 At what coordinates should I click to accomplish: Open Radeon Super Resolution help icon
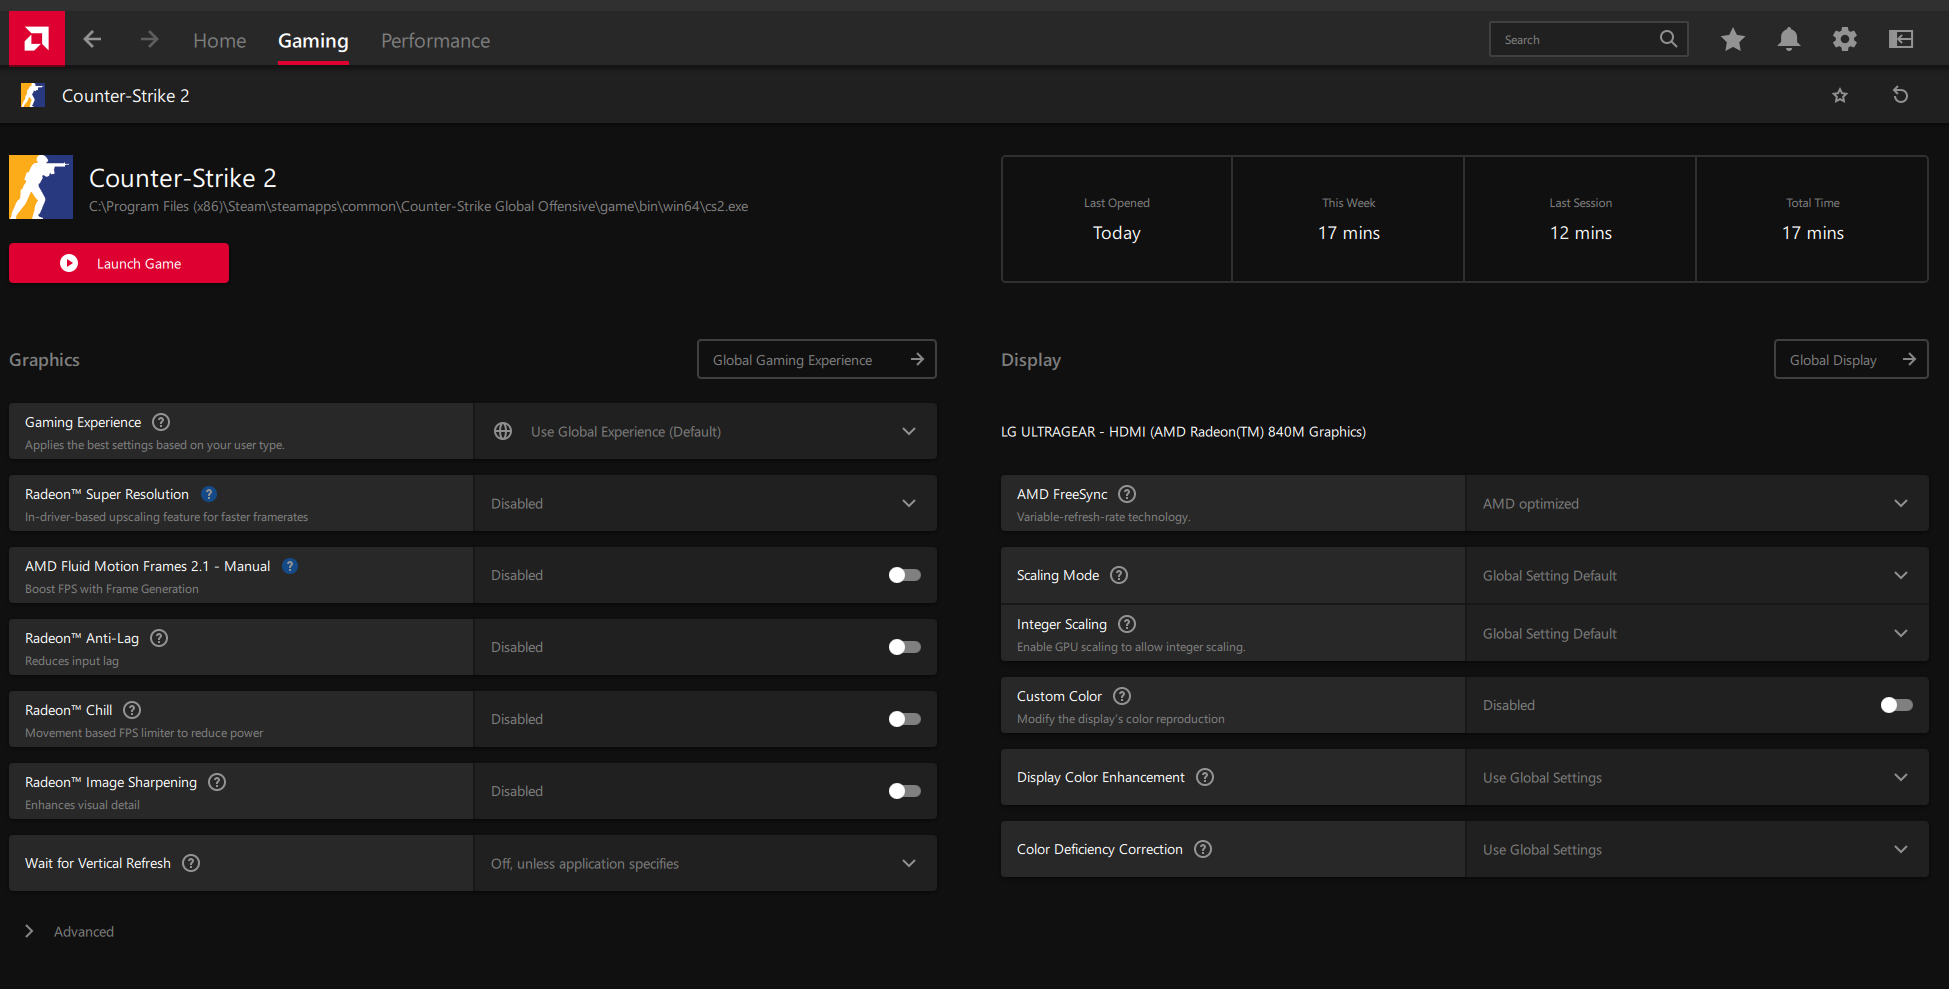[209, 494]
